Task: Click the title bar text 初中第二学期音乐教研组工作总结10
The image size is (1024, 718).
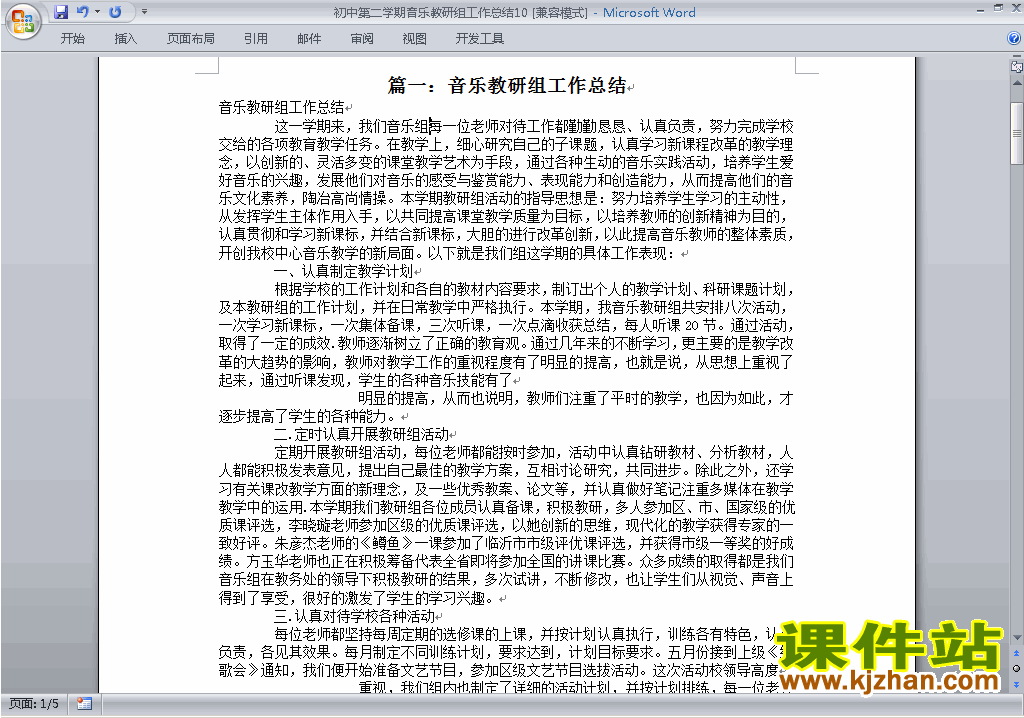Action: (430, 12)
